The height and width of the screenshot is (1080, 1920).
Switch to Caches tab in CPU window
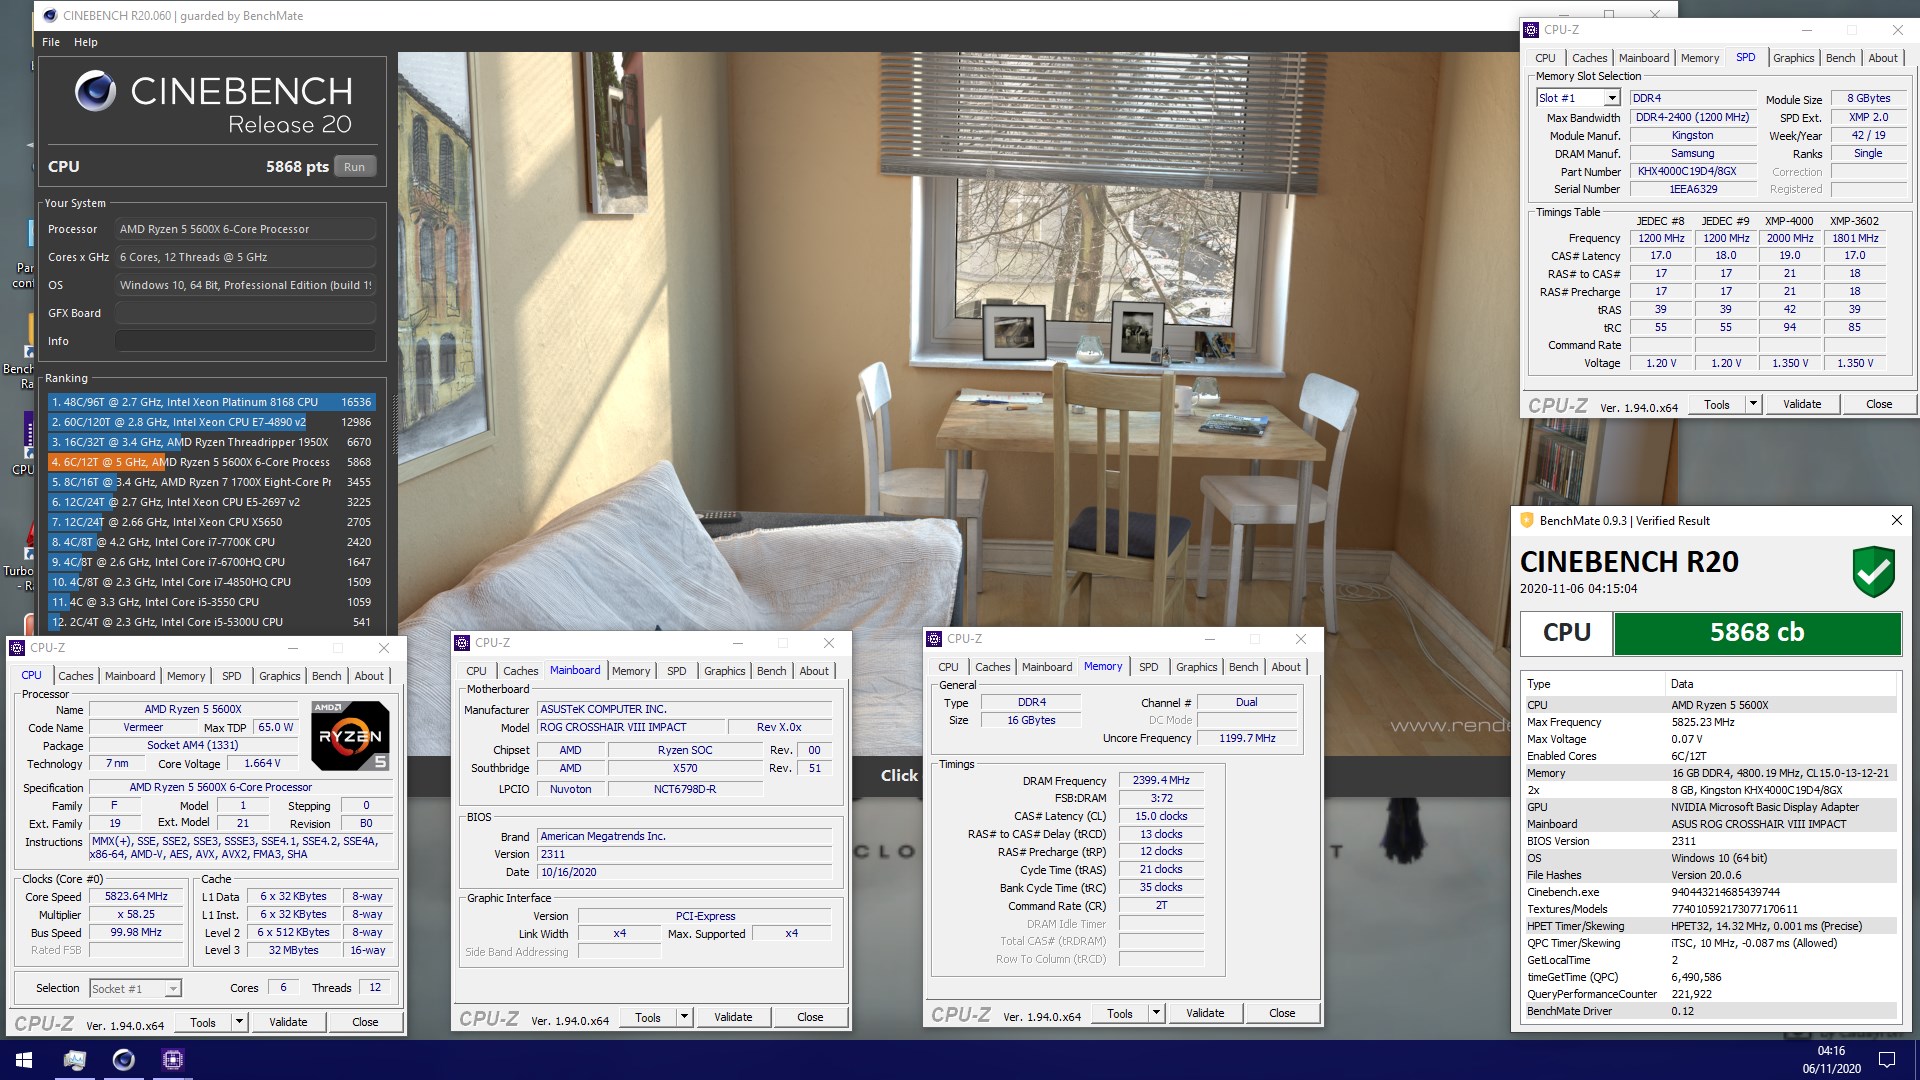(75, 676)
